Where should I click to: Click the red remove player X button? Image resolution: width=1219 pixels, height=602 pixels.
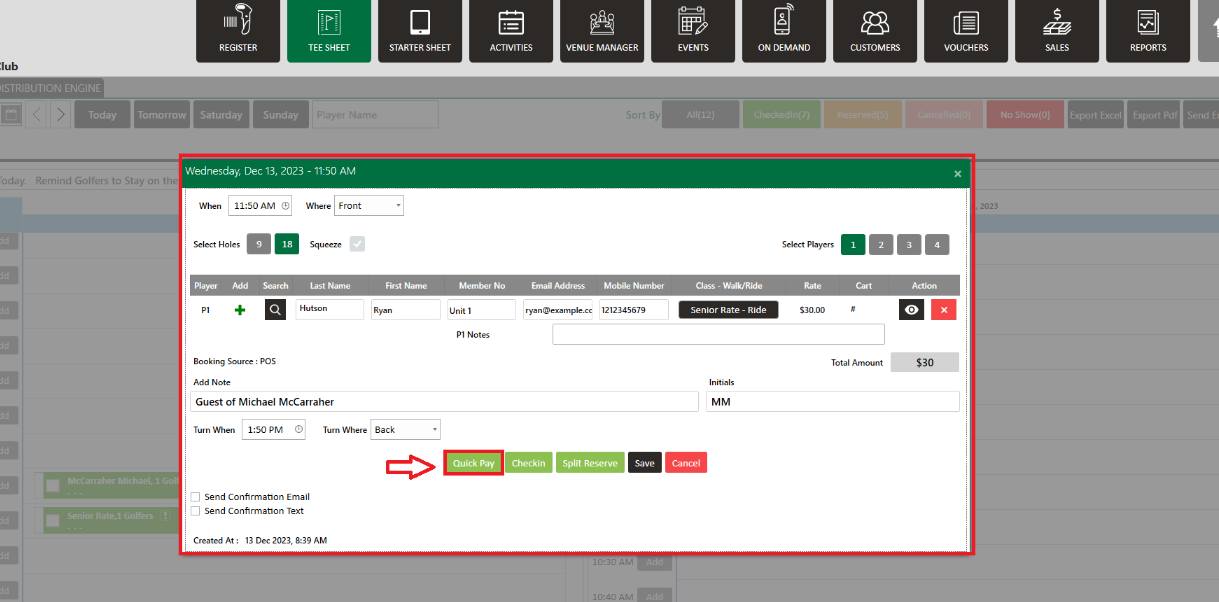click(943, 310)
